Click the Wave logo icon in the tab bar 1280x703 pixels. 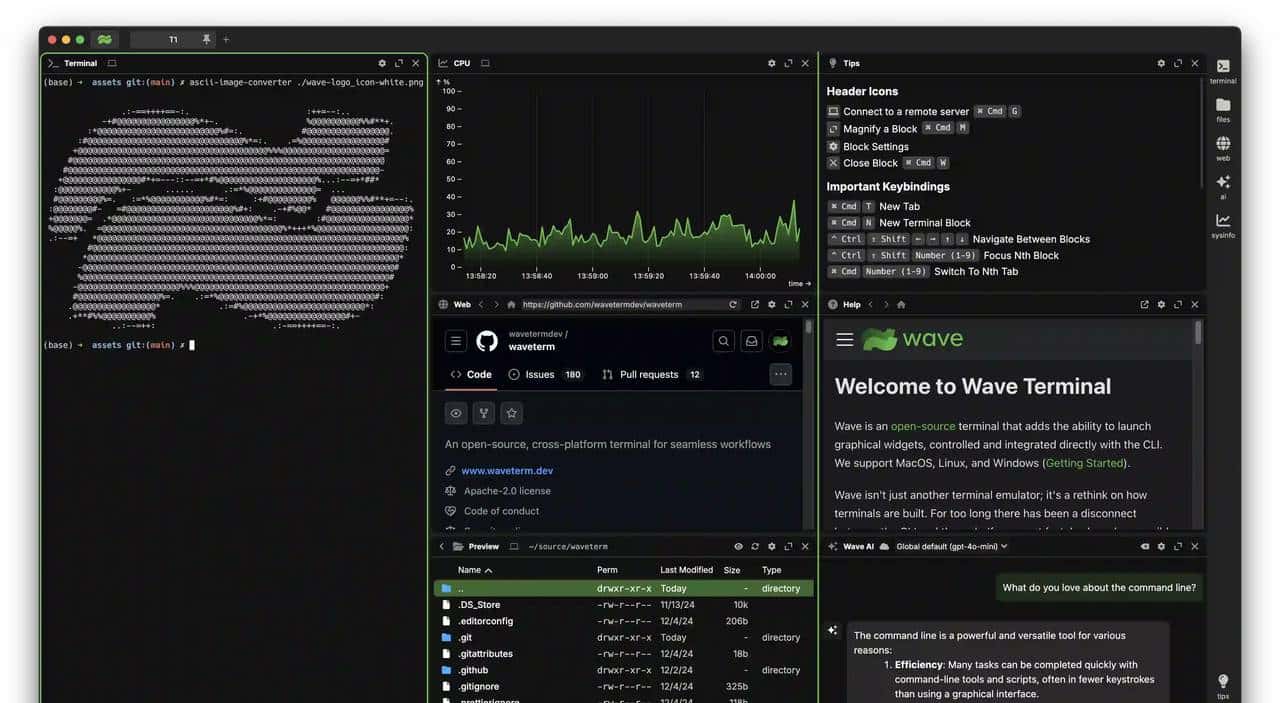(x=104, y=39)
